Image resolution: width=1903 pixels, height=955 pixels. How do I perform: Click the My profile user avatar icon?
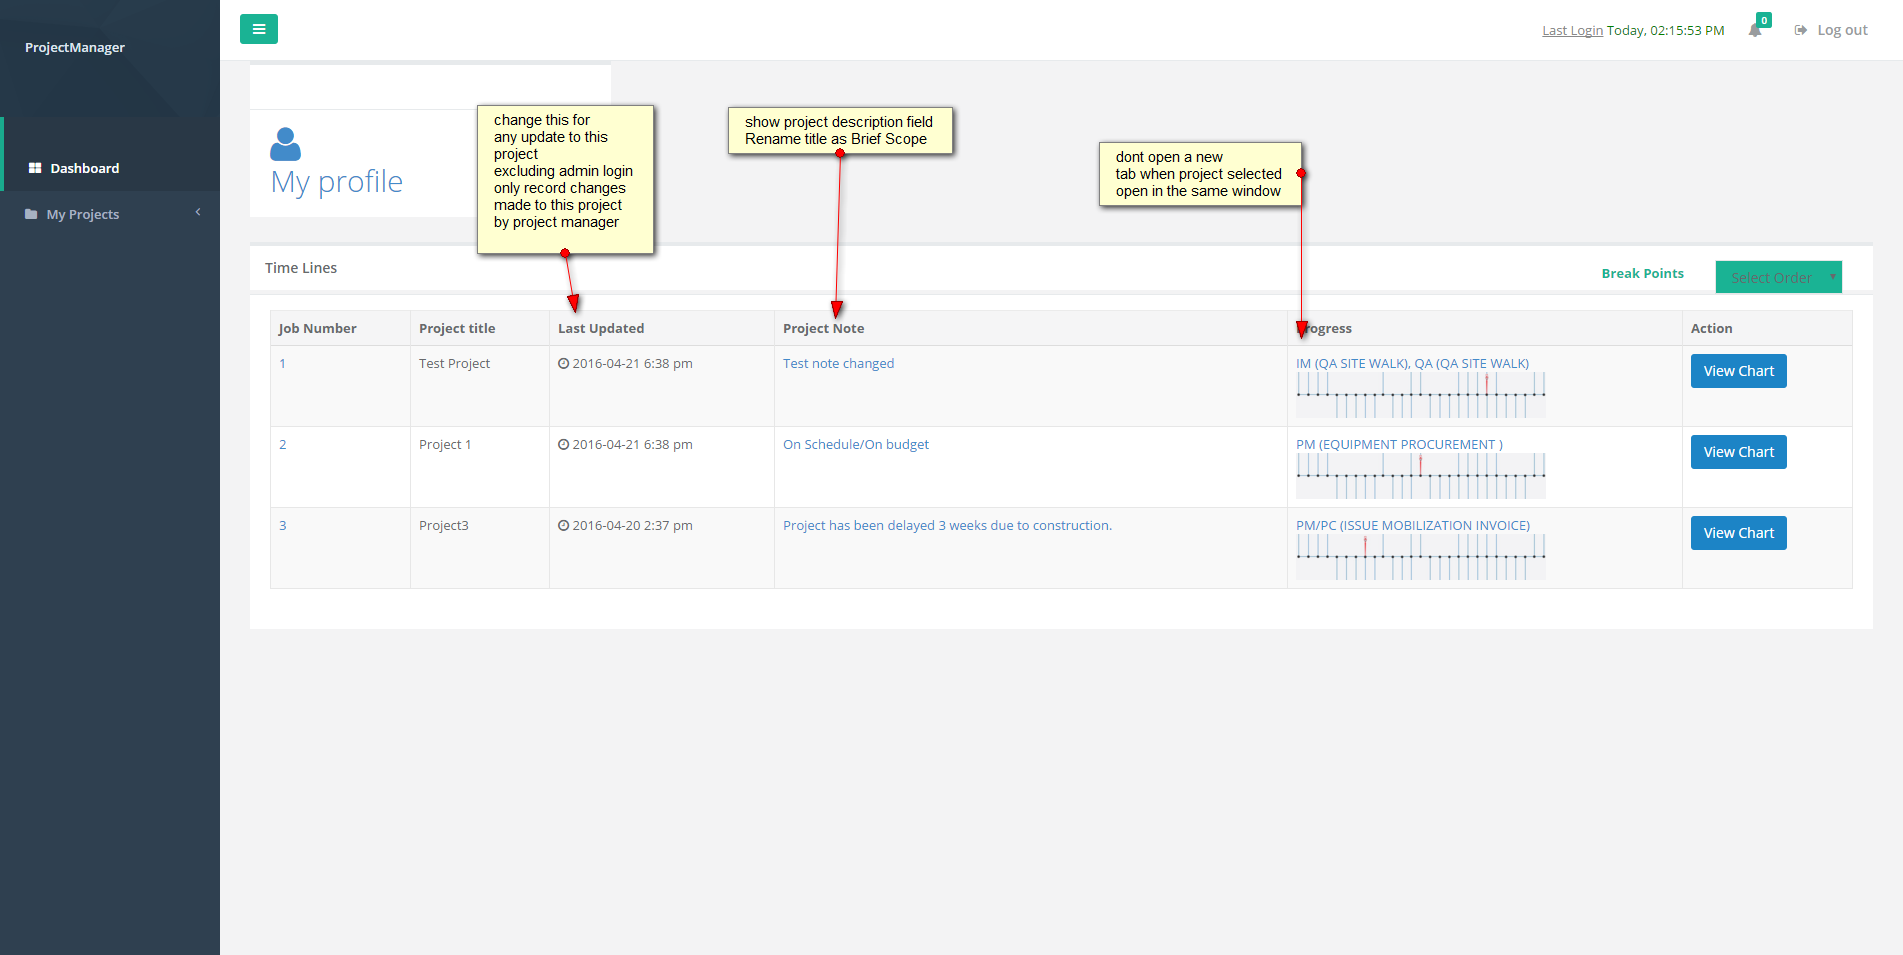[285, 144]
